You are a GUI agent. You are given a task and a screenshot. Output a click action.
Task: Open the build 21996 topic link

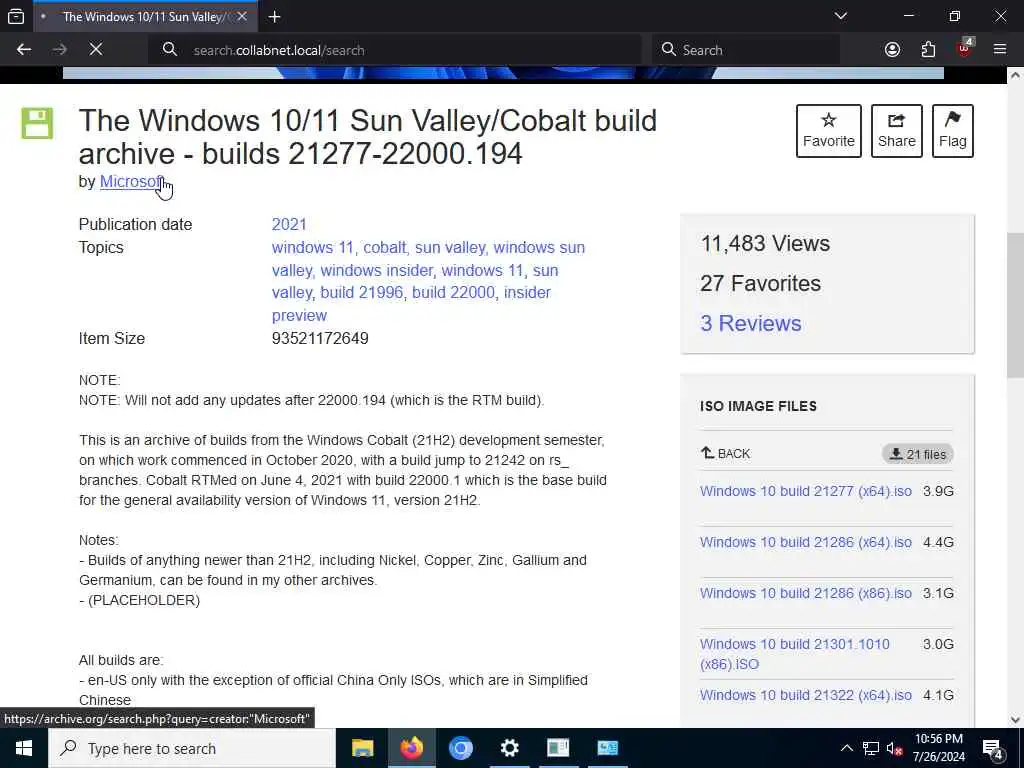(x=361, y=293)
